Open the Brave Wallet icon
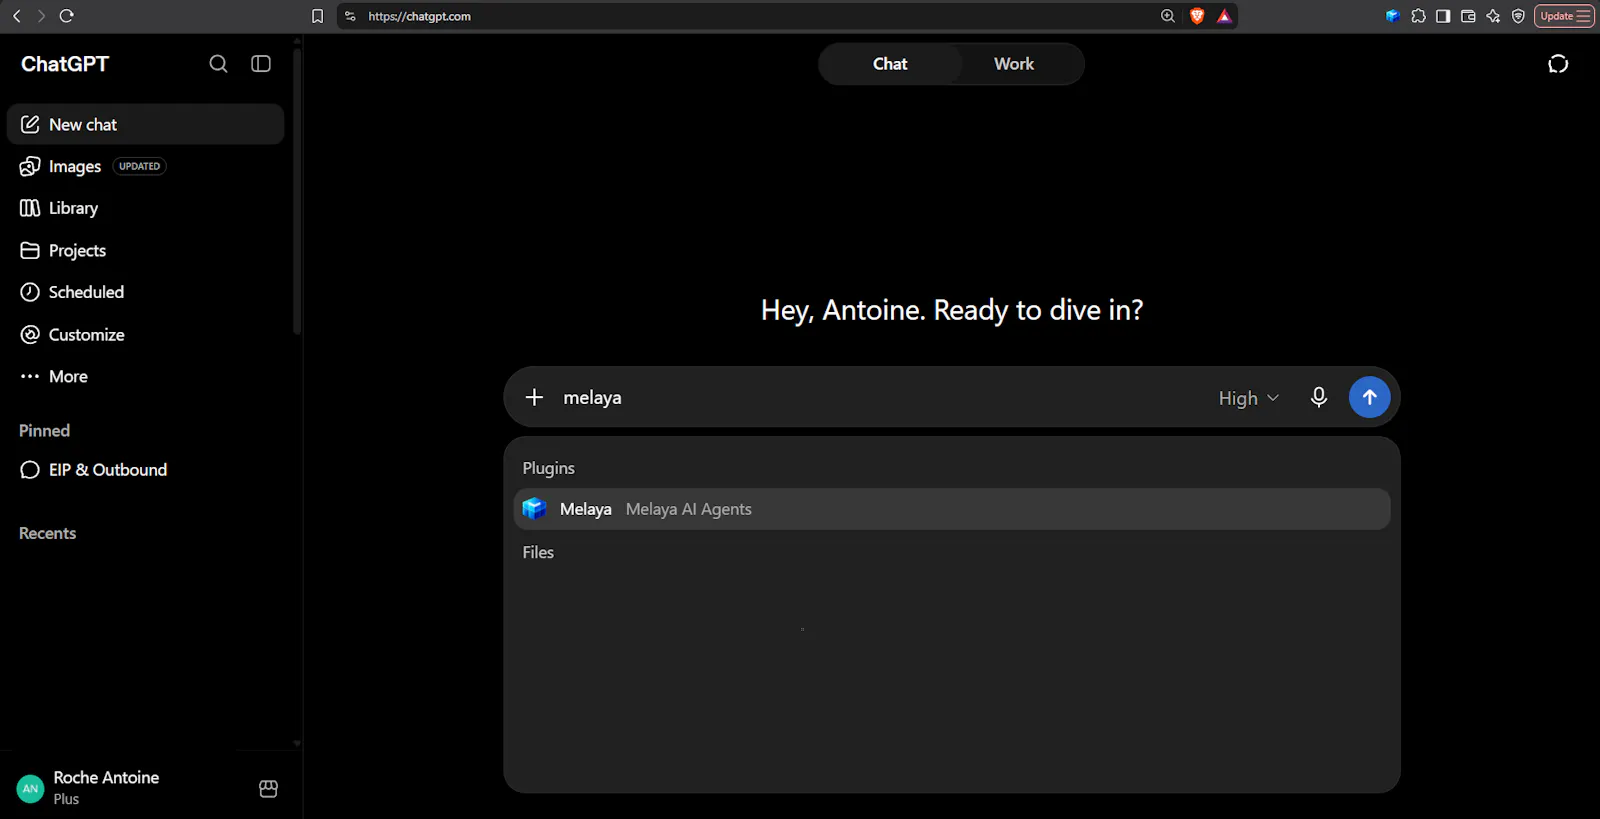1600x819 pixels. [1468, 16]
